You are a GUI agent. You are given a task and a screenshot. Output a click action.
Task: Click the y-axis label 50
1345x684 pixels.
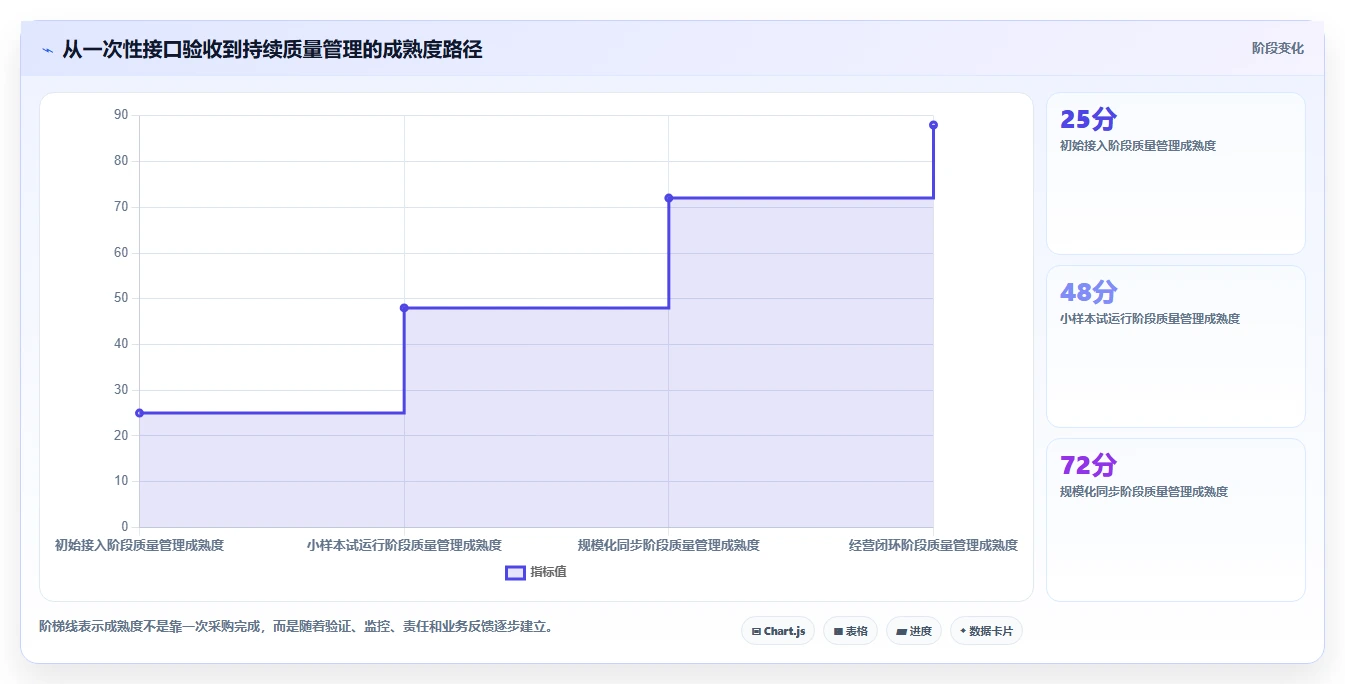click(121, 298)
